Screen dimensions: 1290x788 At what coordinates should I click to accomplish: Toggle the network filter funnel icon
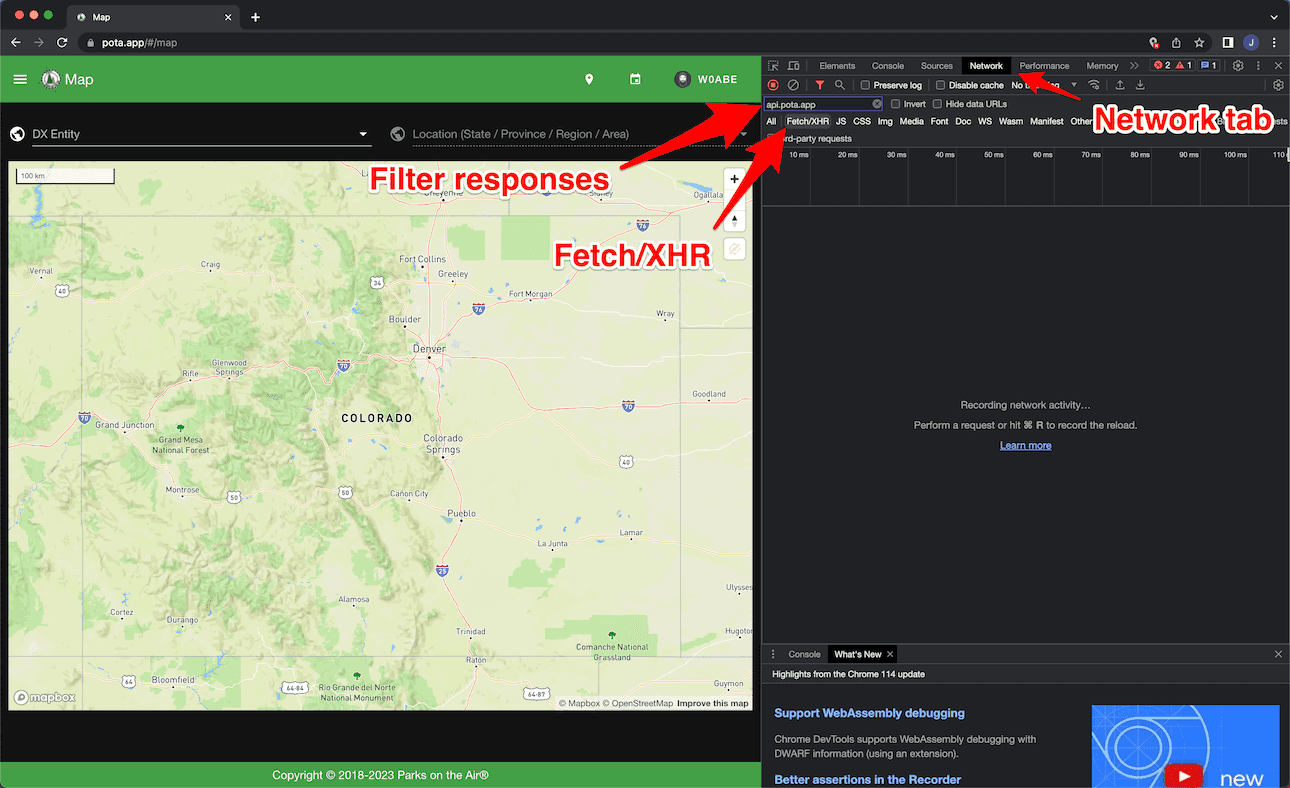click(x=820, y=85)
